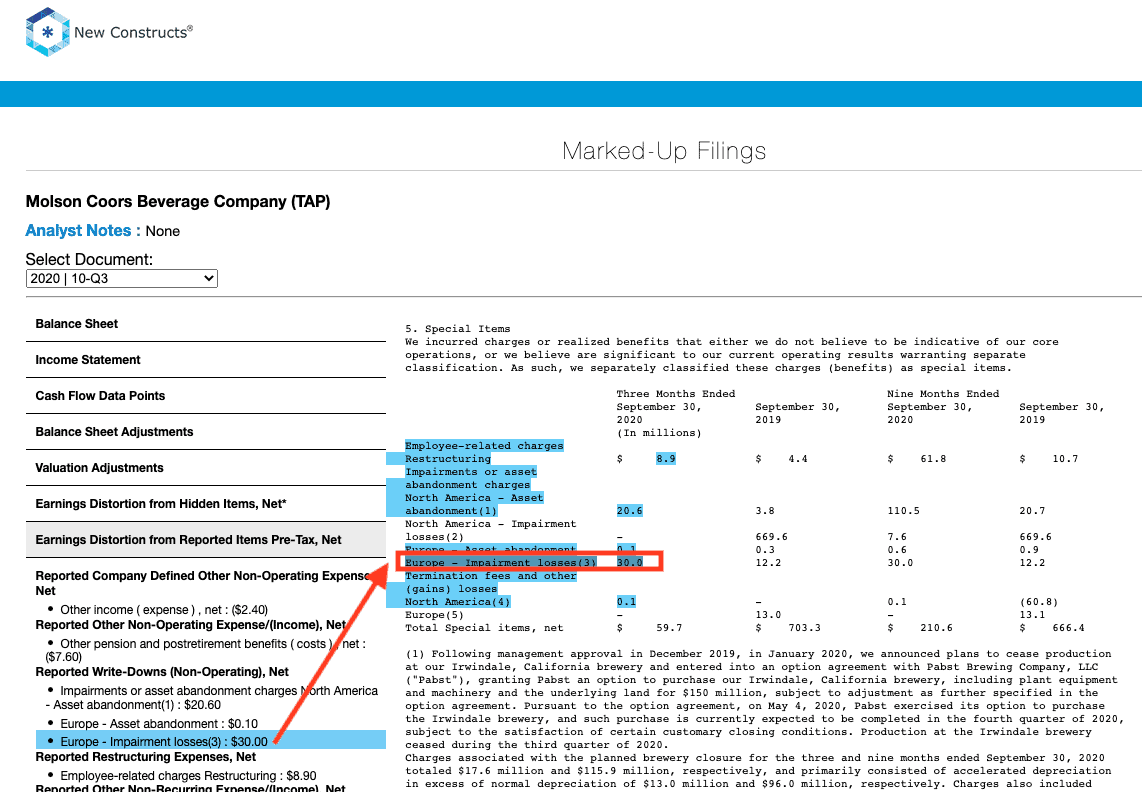Select Earnings Distortion from Reported Items Pre-Tax, Net
Screen dimensions: 1142x792
tap(206, 540)
